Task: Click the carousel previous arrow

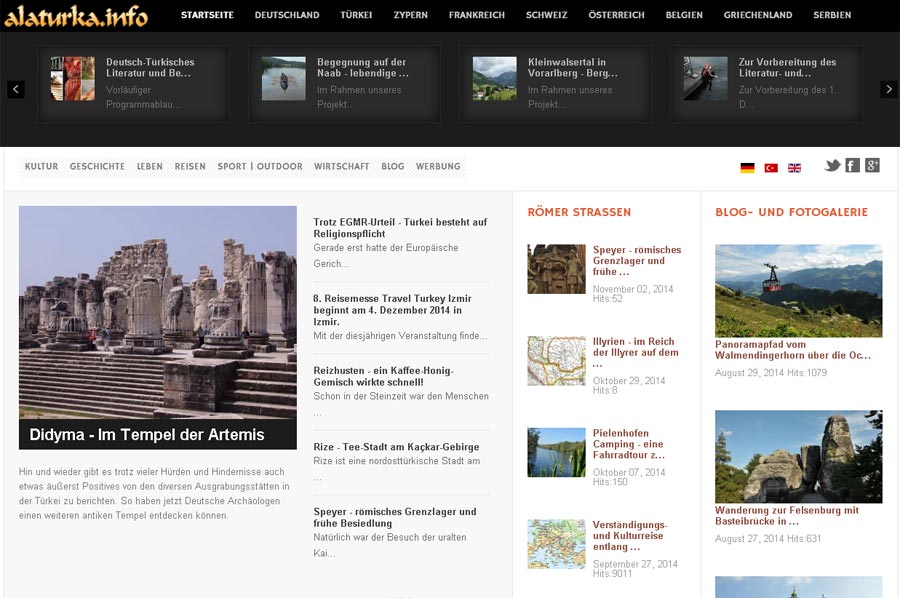Action: tap(16, 89)
